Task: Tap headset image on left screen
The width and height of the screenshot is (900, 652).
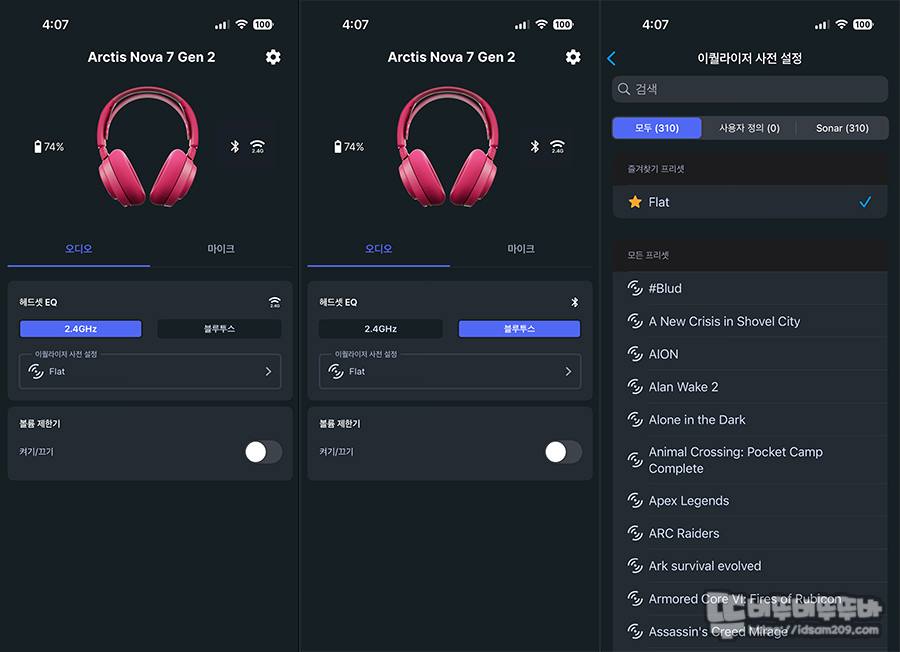Action: [148, 146]
